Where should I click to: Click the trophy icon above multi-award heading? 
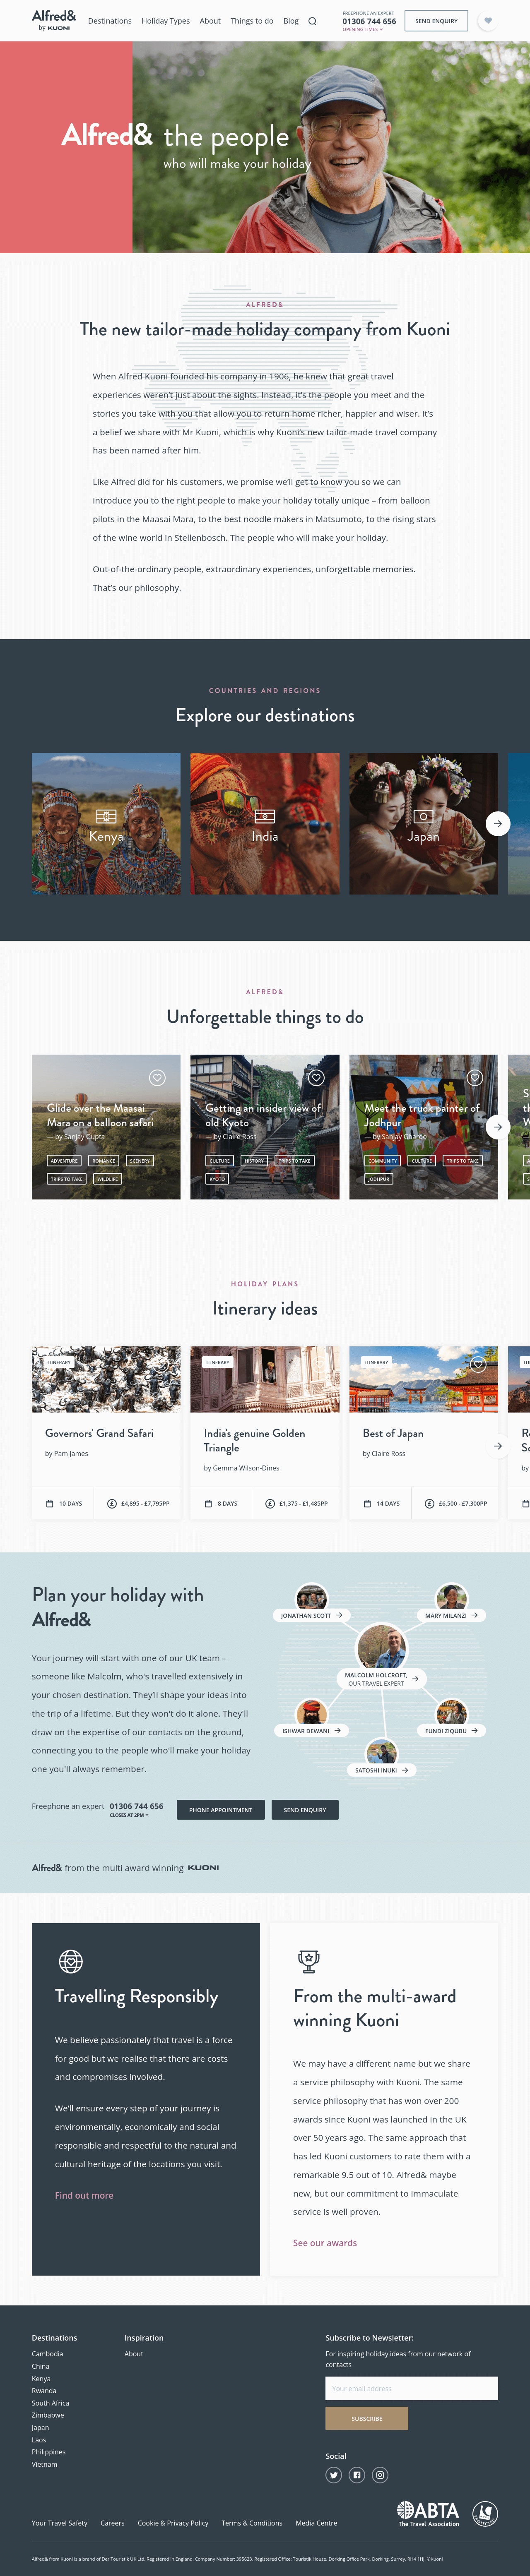309,1961
